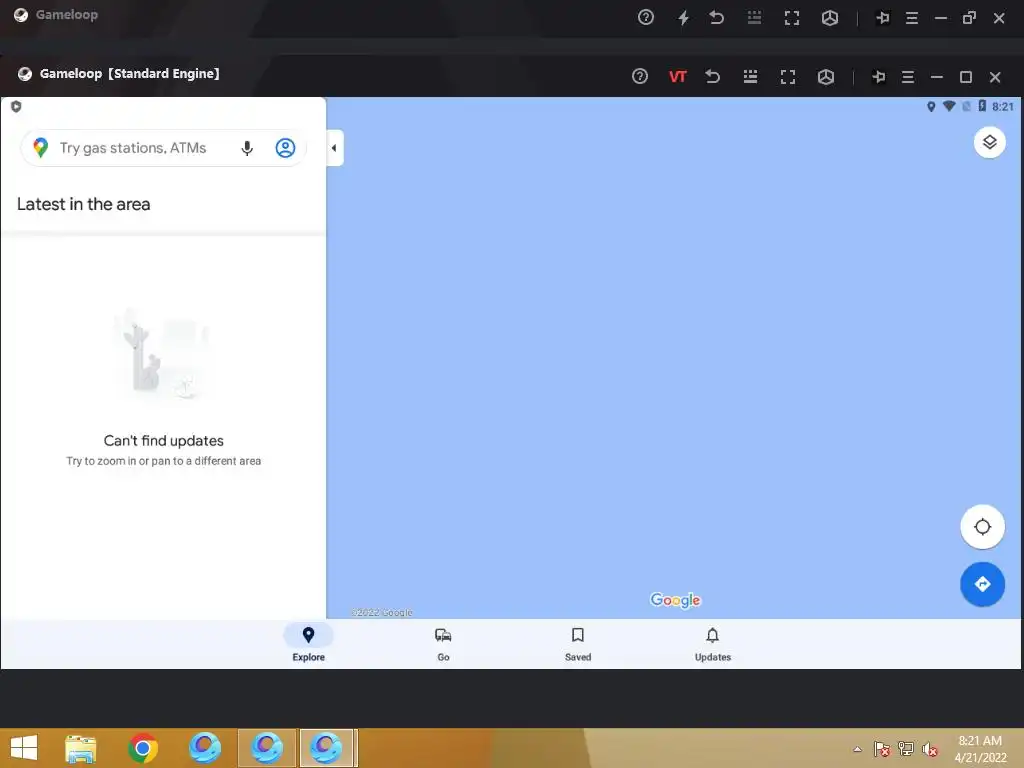This screenshot has height=768, width=1024.
Task: Show hidden system tray icons arrow
Action: point(857,749)
